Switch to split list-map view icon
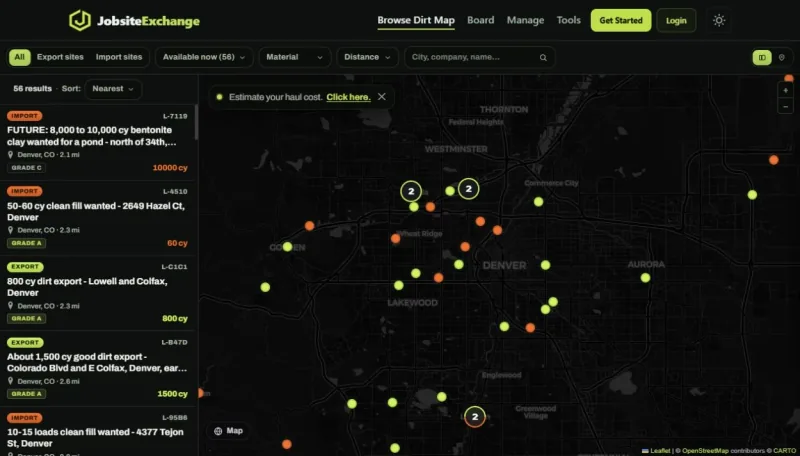The width and height of the screenshot is (800, 456). click(762, 58)
